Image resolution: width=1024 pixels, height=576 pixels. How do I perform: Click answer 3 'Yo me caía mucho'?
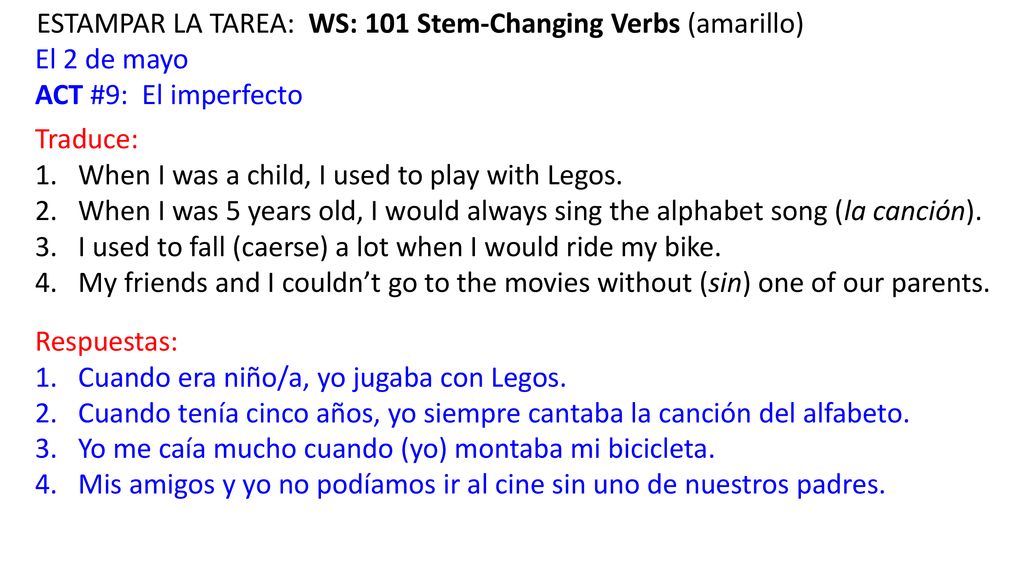coord(396,449)
